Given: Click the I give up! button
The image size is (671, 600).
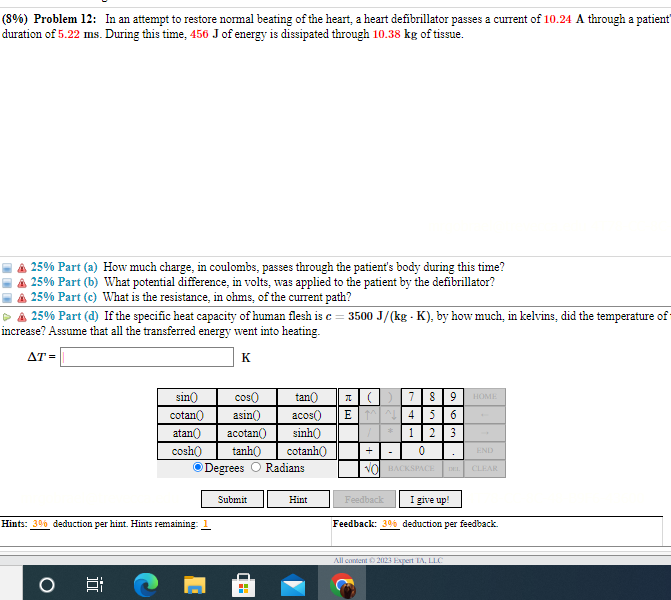Looking at the screenshot, I should click(x=430, y=499).
